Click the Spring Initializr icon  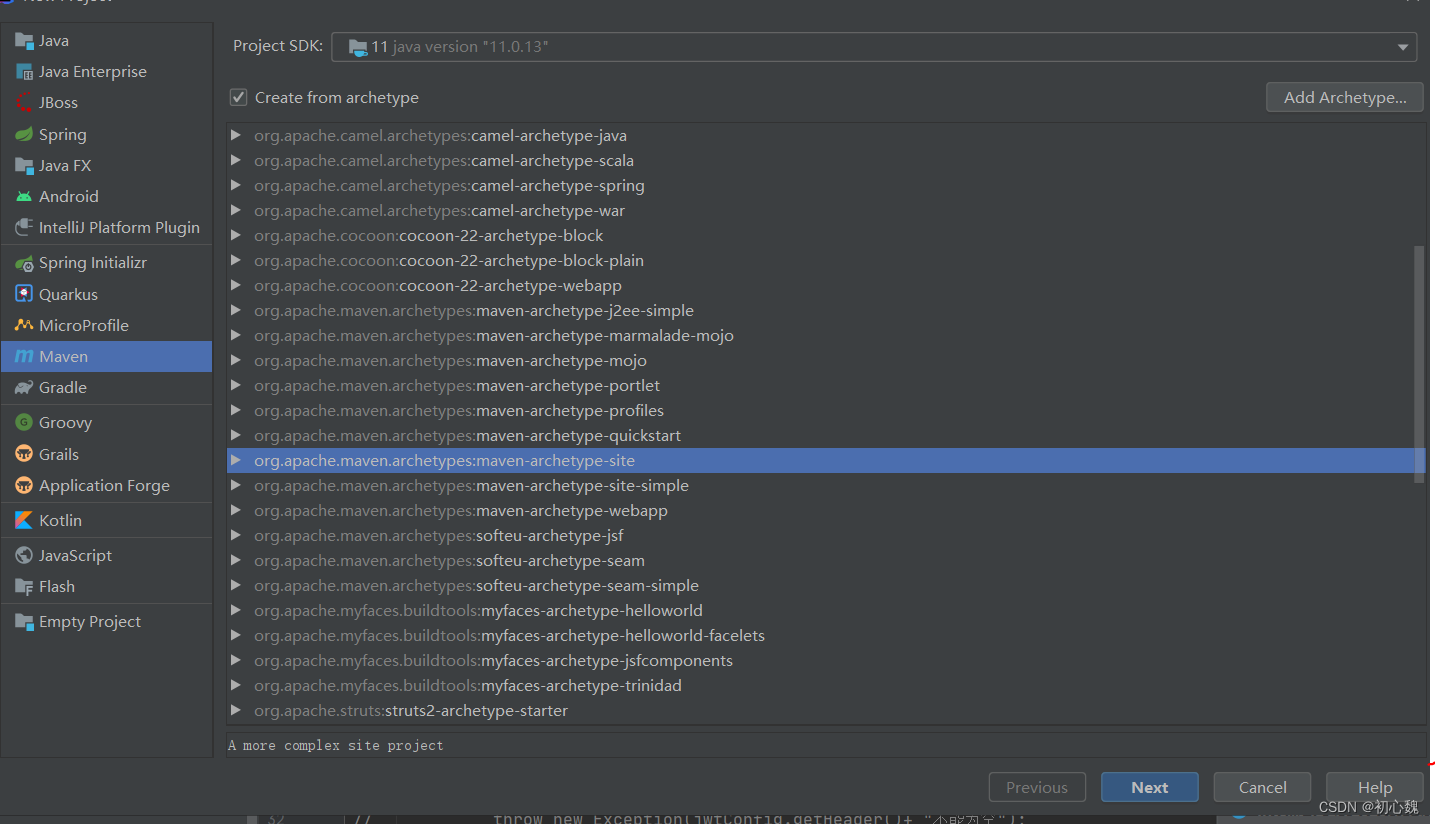pyautogui.click(x=24, y=263)
